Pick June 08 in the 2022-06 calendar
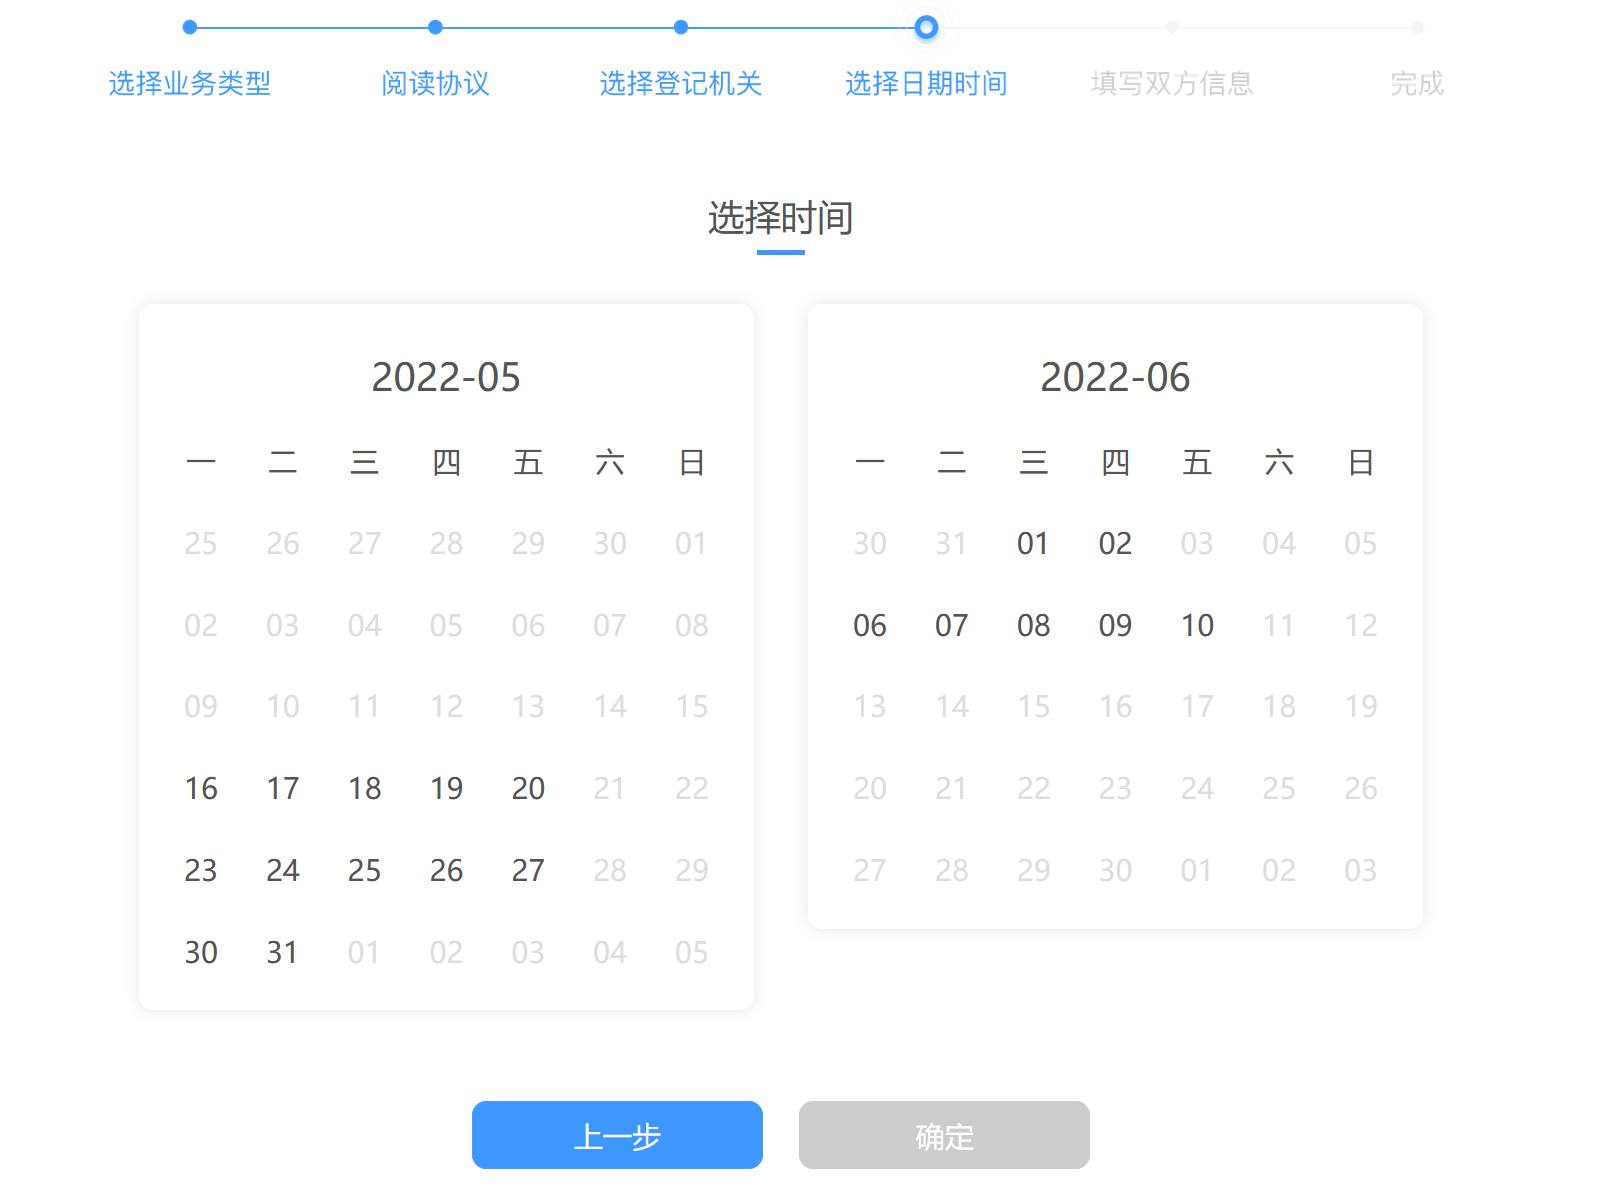Viewport: 1604px width, 1204px height. tap(1033, 625)
